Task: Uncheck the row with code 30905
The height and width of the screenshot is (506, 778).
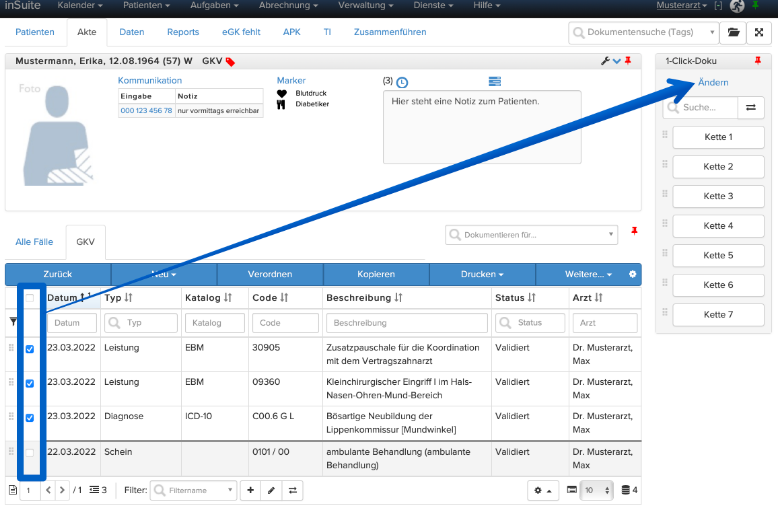Action: (30, 349)
